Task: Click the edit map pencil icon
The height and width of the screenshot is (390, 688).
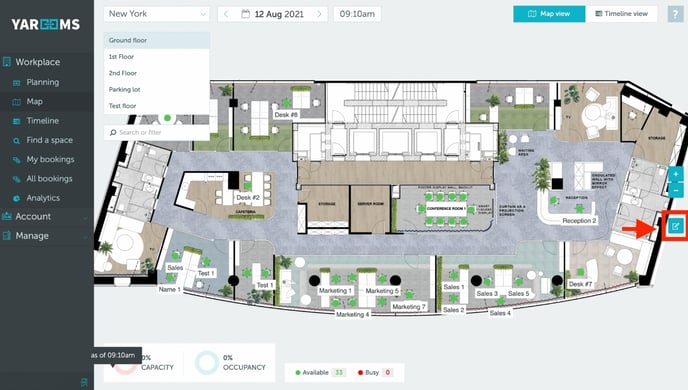Action: coord(675,226)
